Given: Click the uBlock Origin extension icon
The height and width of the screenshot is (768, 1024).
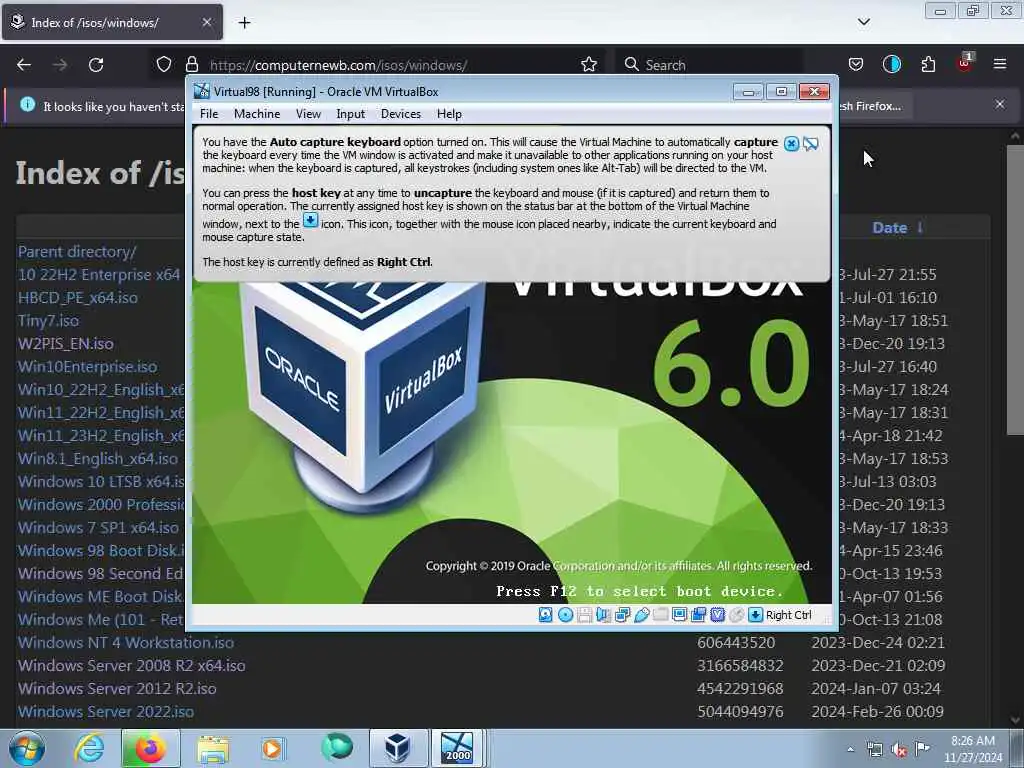Looking at the screenshot, I should tap(964, 63).
